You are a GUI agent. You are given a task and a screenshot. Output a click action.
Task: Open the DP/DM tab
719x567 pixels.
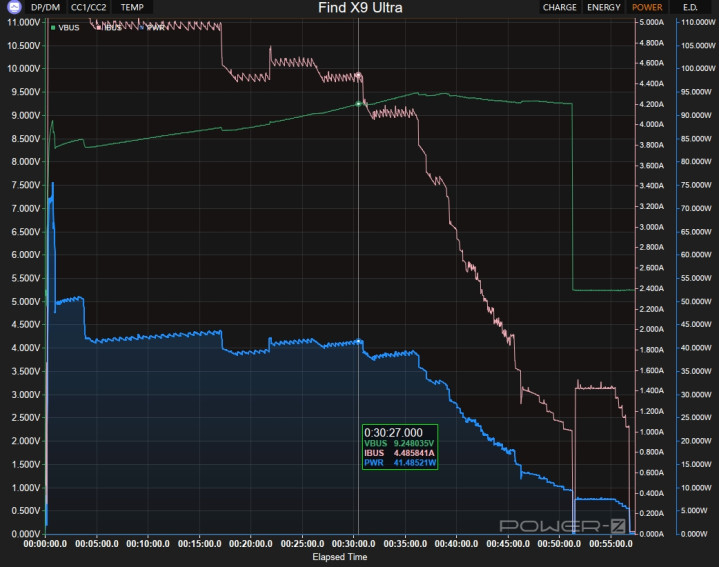(x=45, y=7)
